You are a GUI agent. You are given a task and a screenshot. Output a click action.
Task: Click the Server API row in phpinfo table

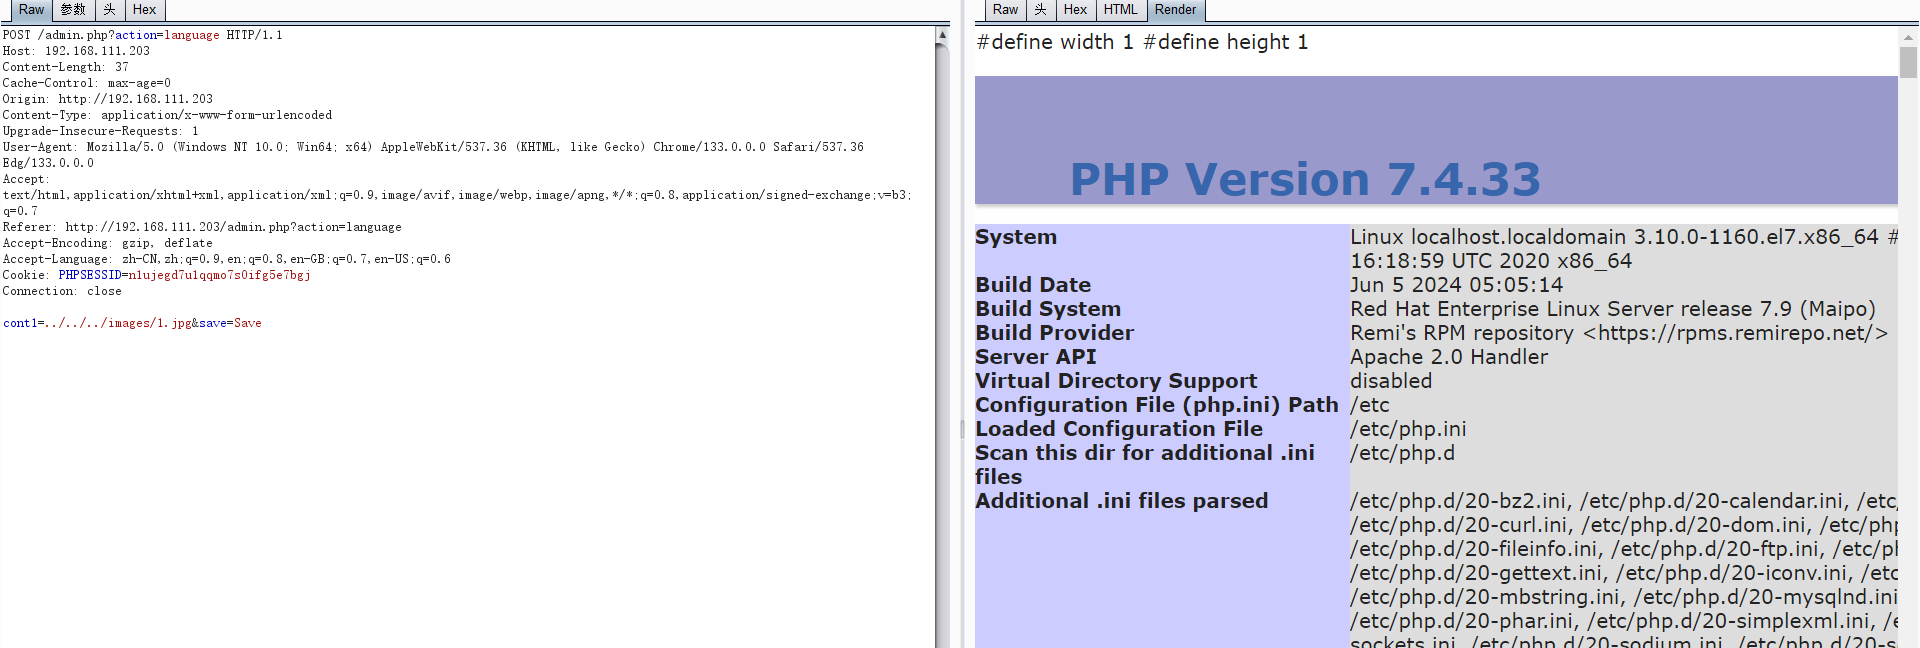click(x=1036, y=357)
